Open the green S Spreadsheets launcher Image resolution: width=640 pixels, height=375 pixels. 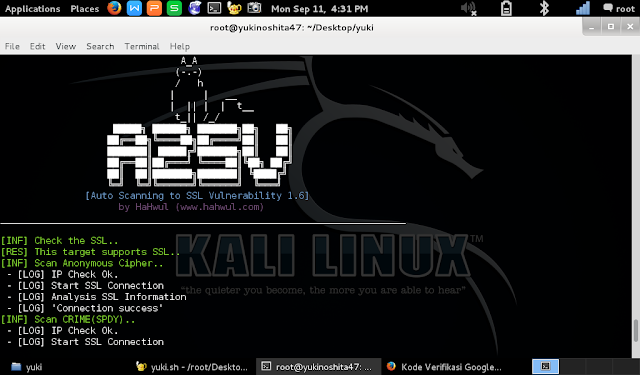(x=174, y=8)
